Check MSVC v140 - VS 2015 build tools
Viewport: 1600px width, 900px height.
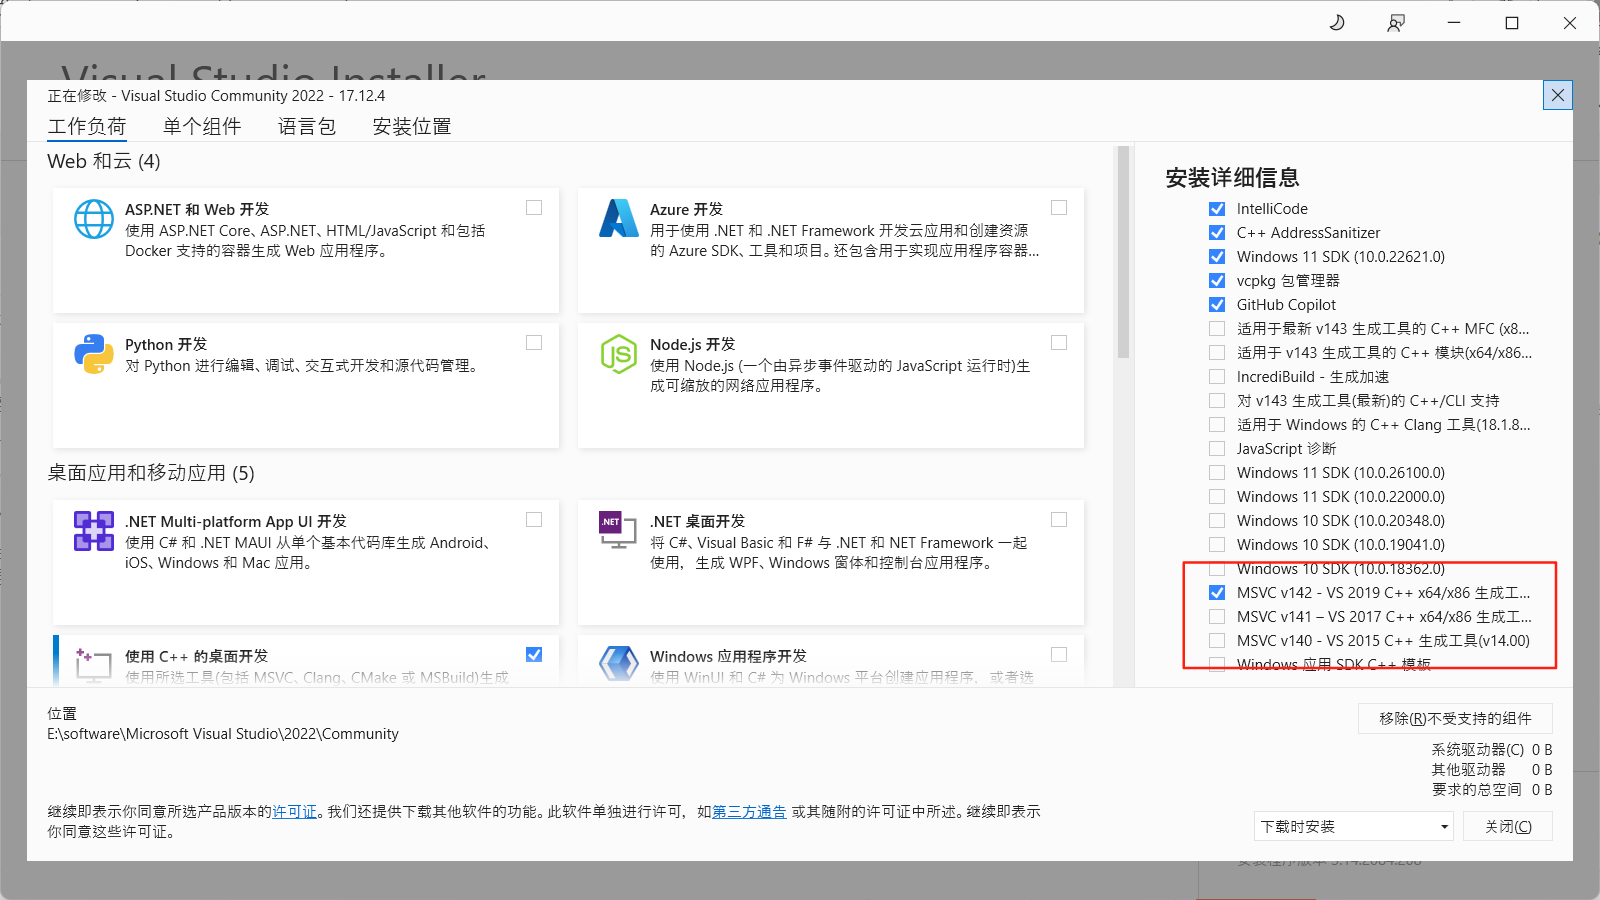[1217, 641]
